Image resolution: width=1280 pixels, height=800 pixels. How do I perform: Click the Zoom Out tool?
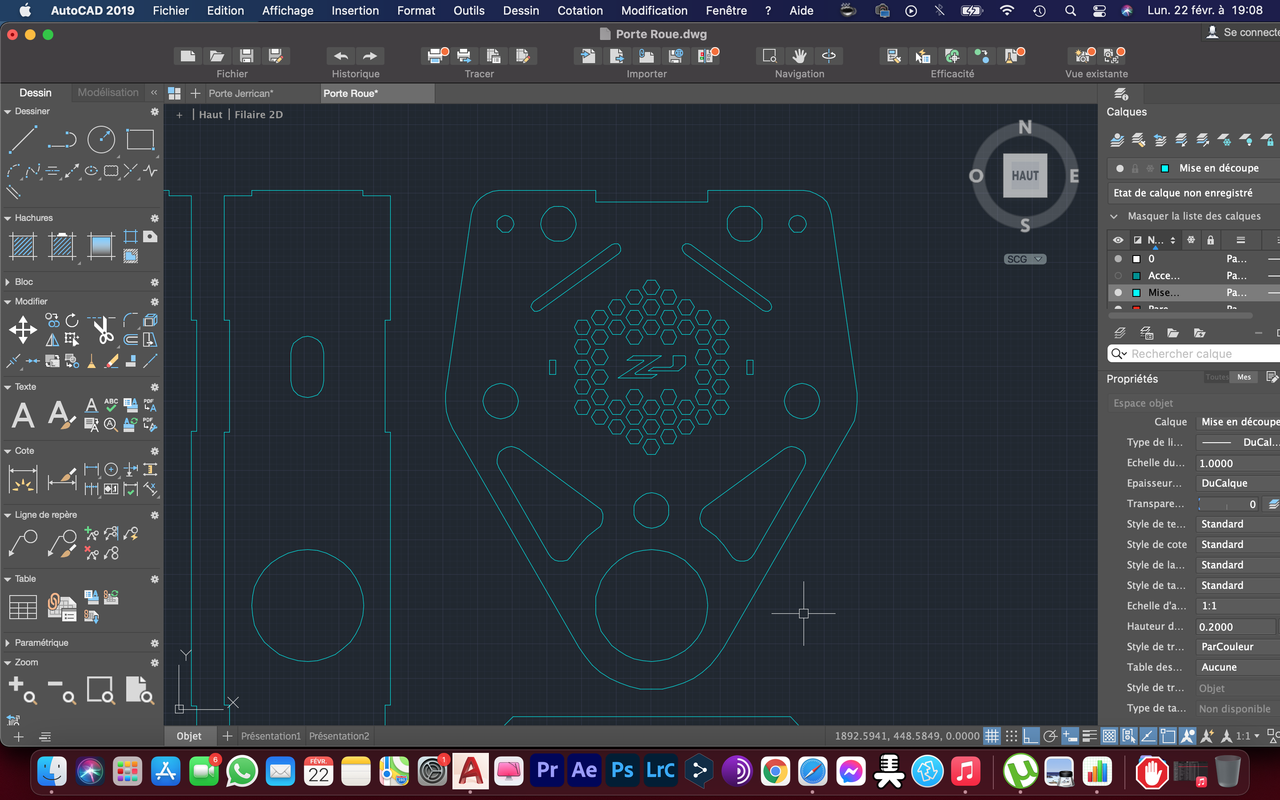click(x=62, y=689)
